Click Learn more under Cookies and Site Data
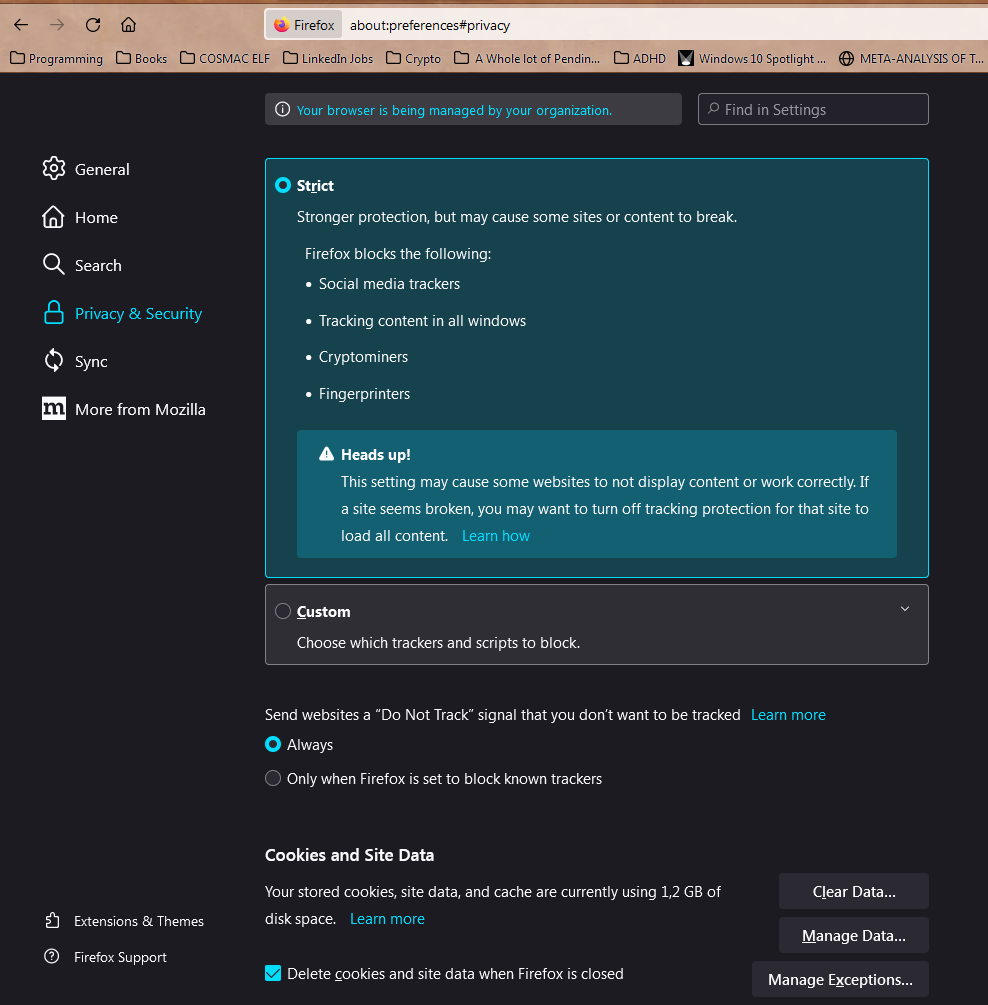This screenshot has width=988, height=1005. (387, 918)
